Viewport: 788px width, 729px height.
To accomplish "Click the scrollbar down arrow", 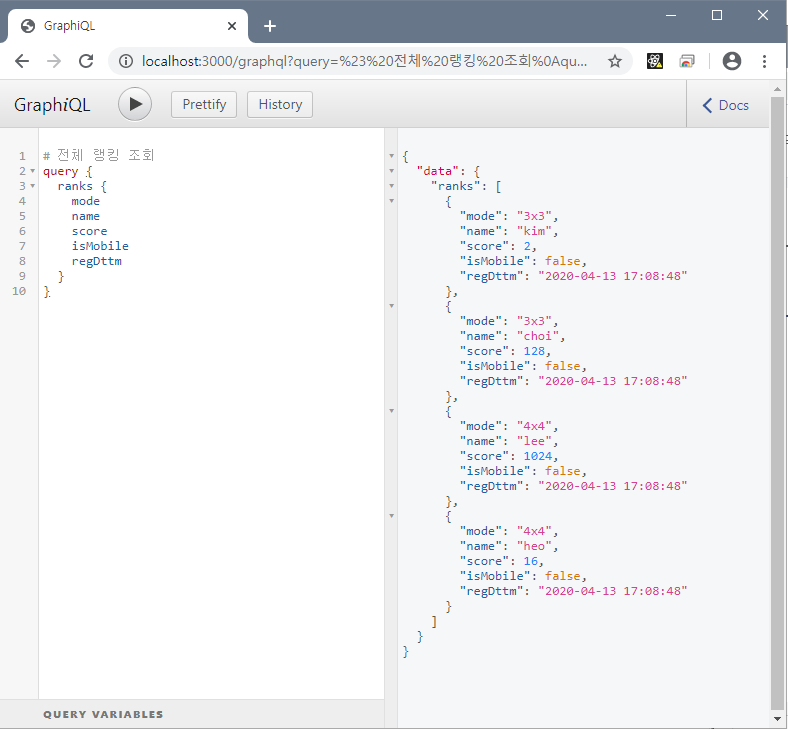I will 777,719.
